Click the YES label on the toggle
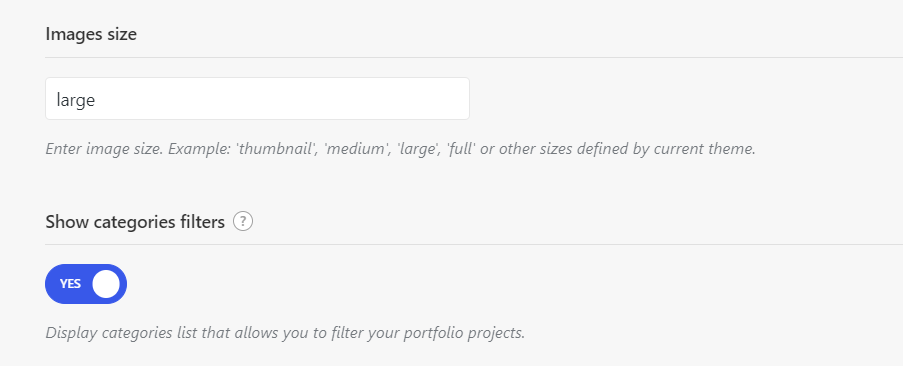 coord(70,284)
